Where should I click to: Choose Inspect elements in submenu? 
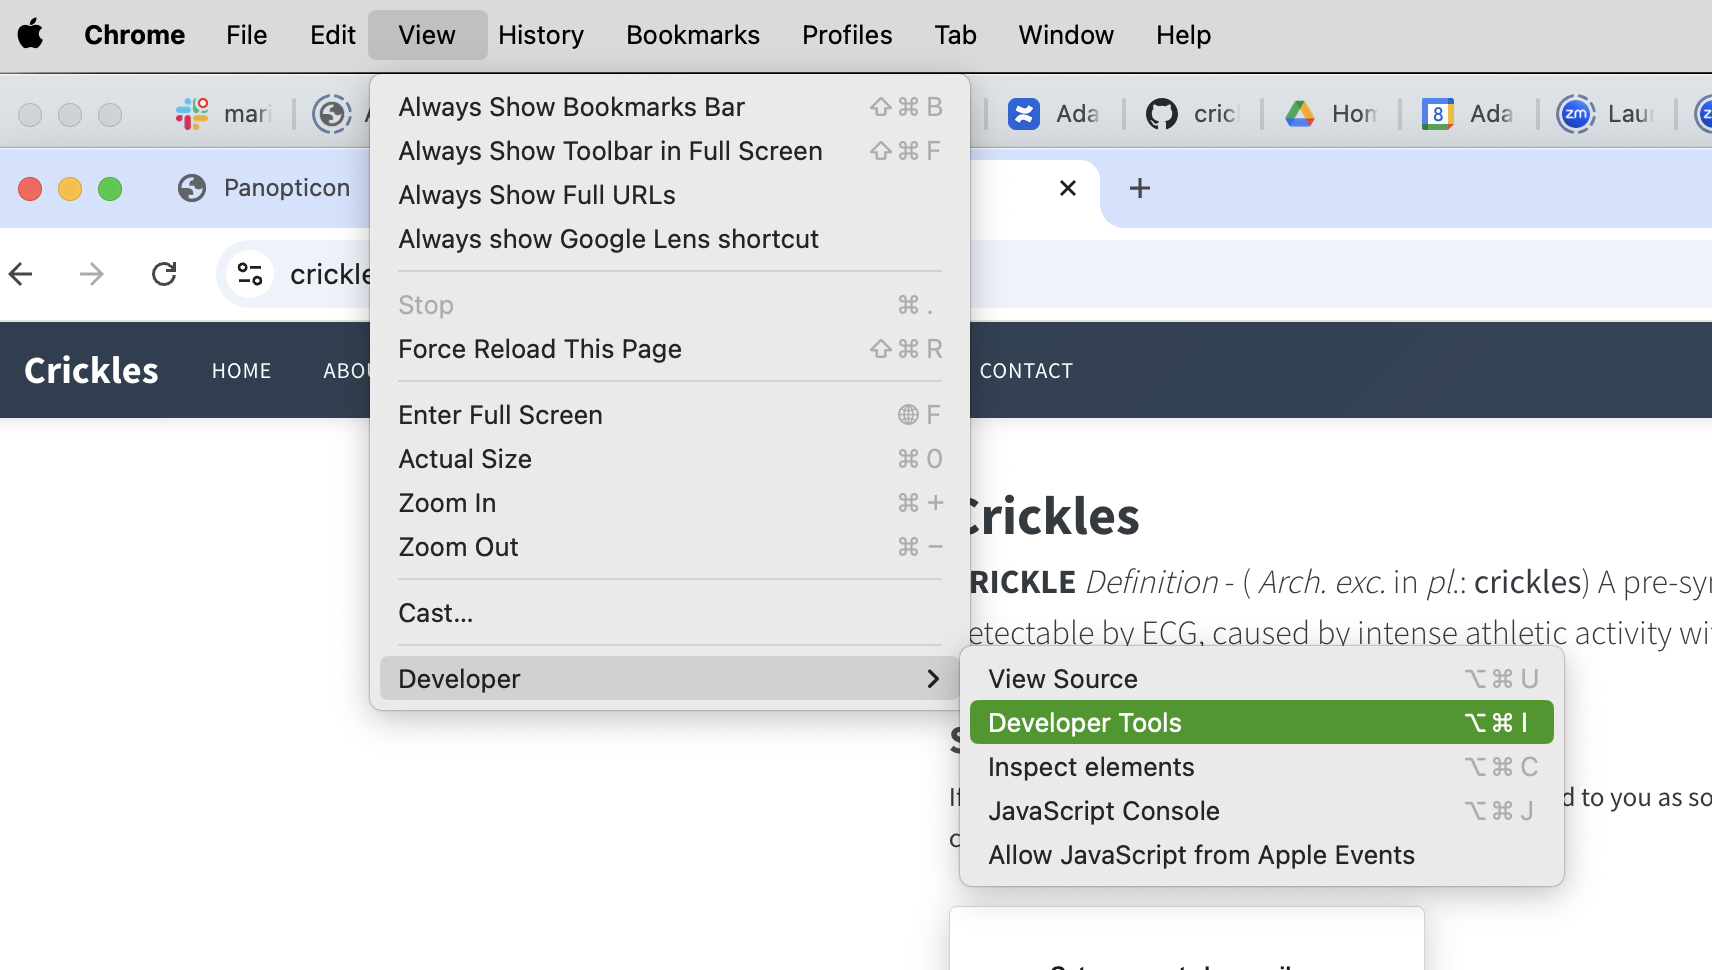[1261, 767]
